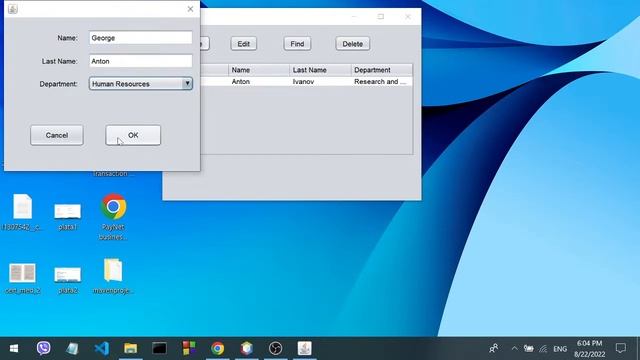This screenshot has height=360, width=640.
Task: Open the notification center icon
Action: coord(621,348)
